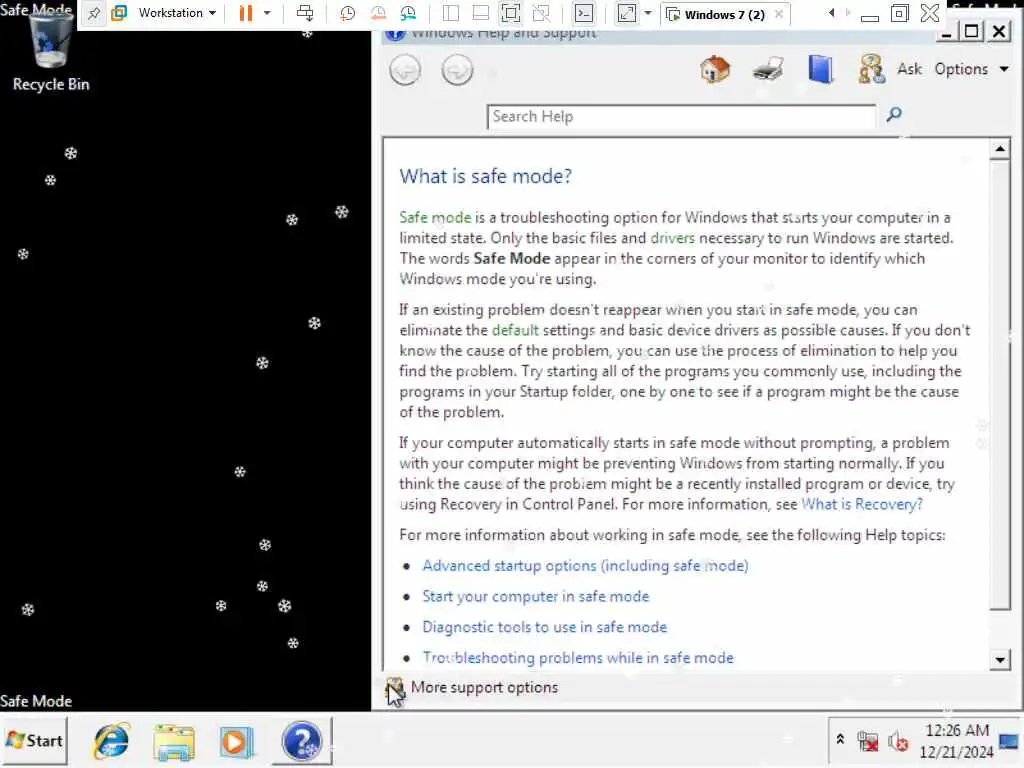Image resolution: width=1024 pixels, height=768 pixels.
Task: Revert the virtual machine to a snapshot
Action: (x=377, y=14)
